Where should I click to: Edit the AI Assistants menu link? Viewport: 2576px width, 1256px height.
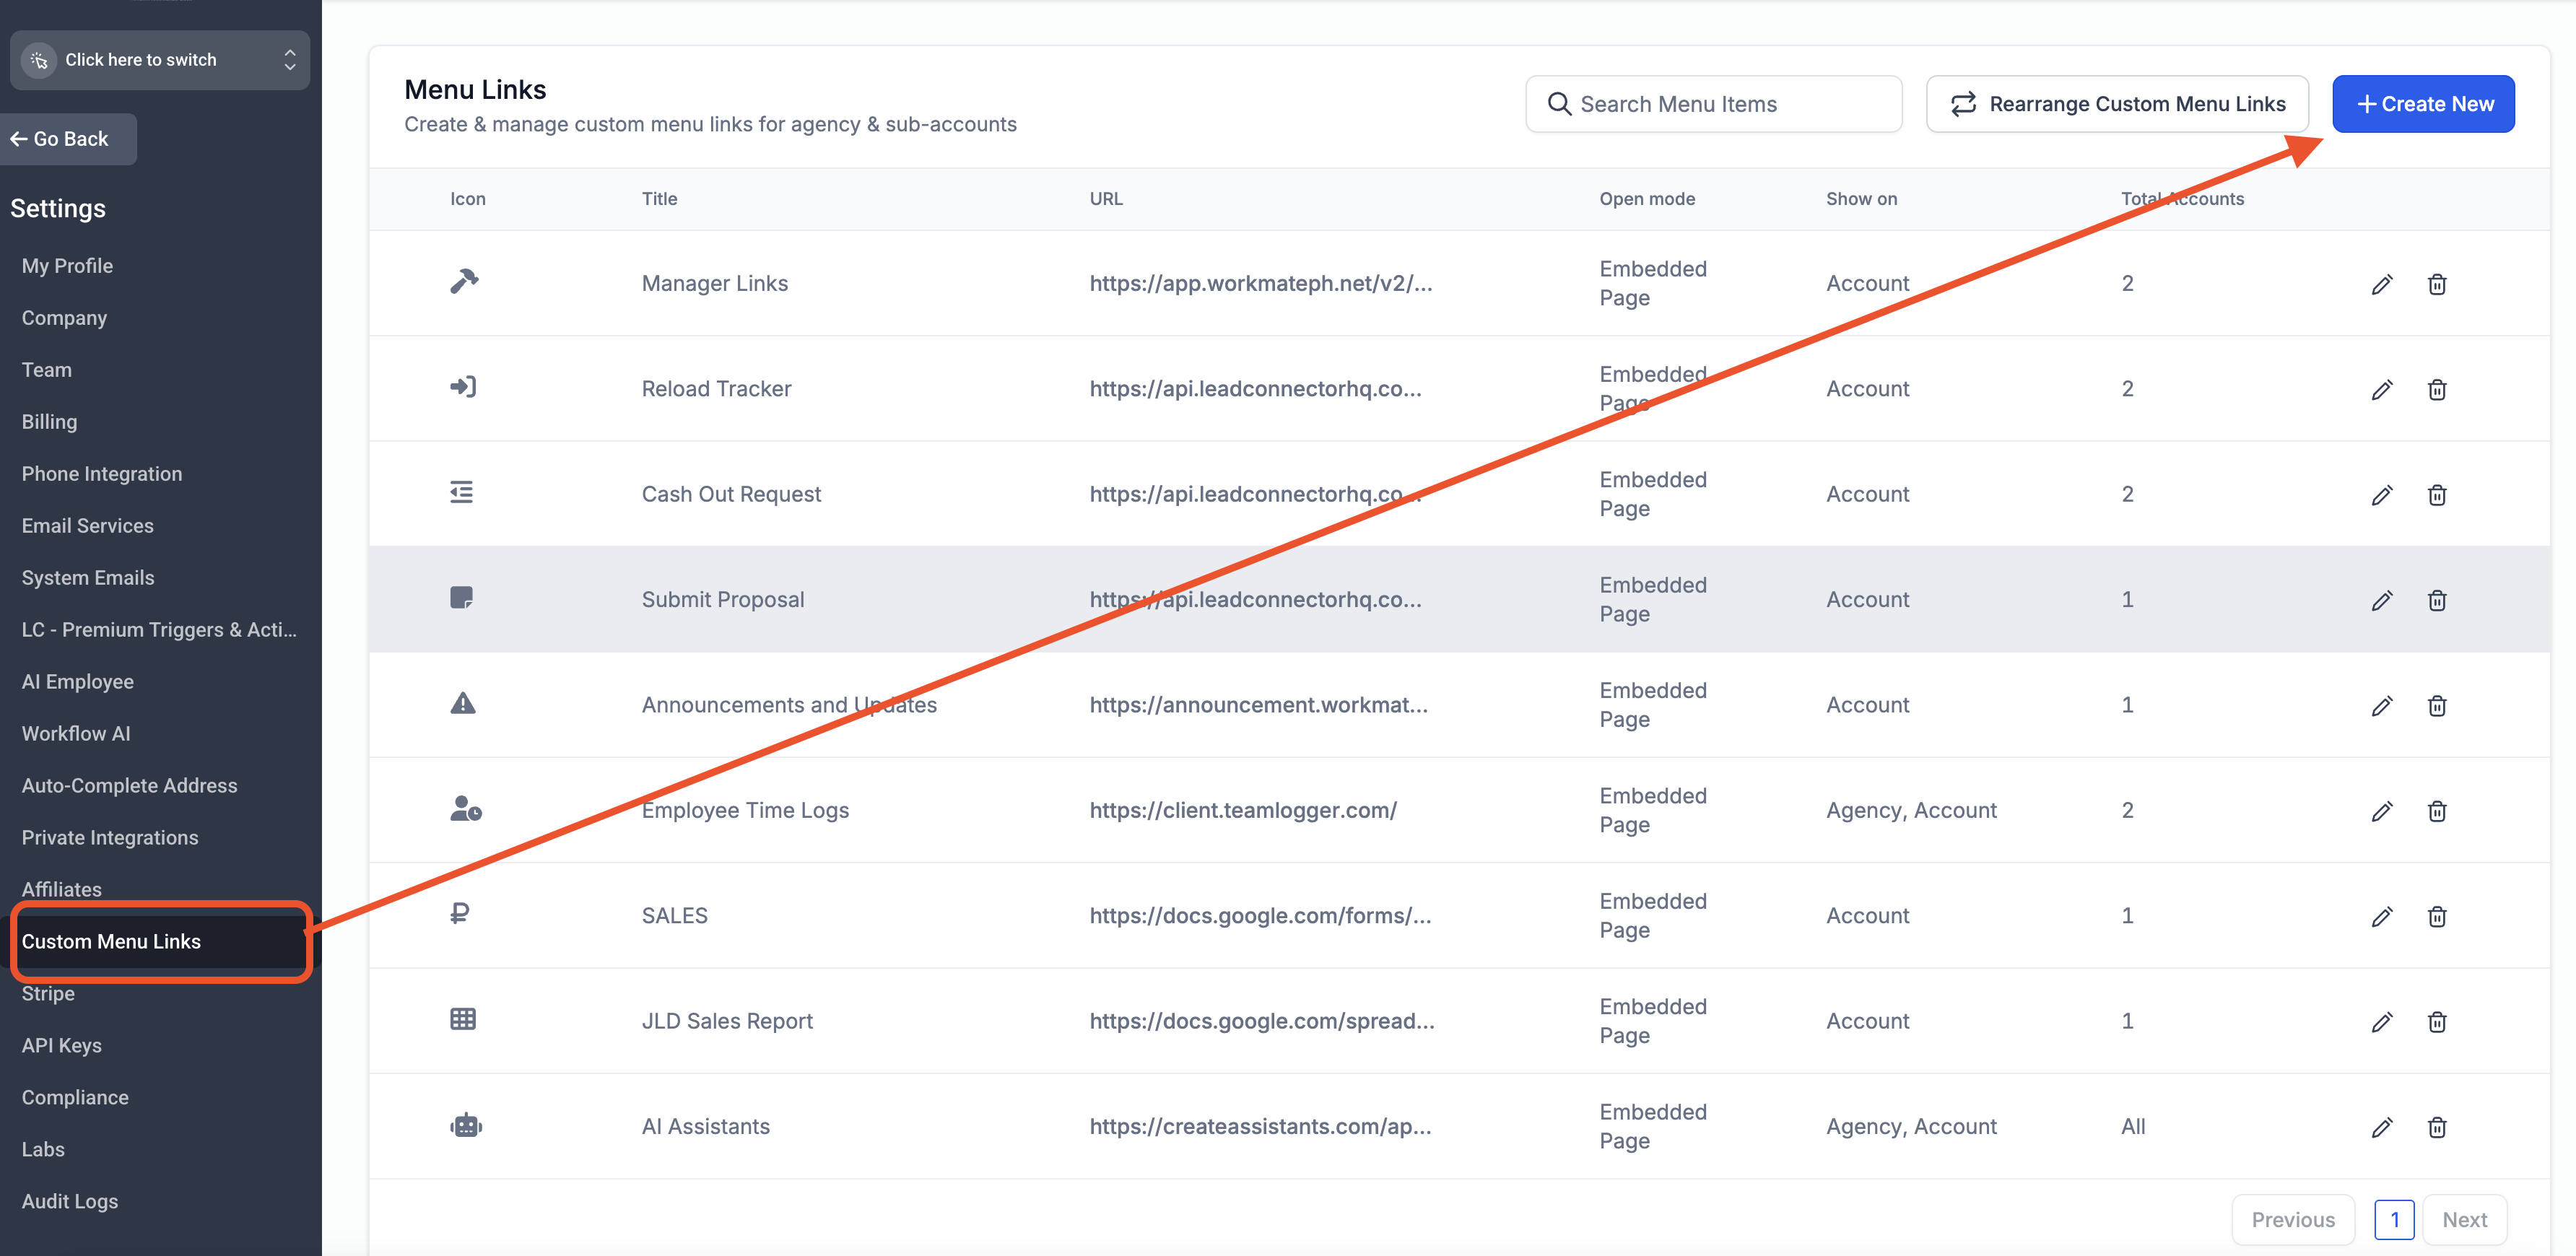[x=2381, y=1127]
